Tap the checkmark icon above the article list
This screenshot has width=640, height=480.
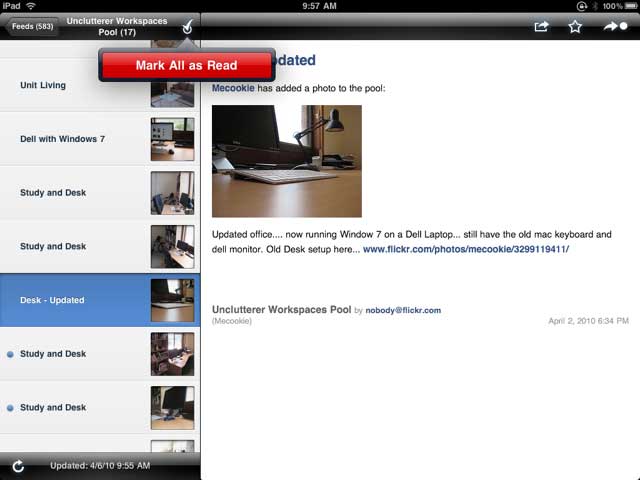point(186,28)
